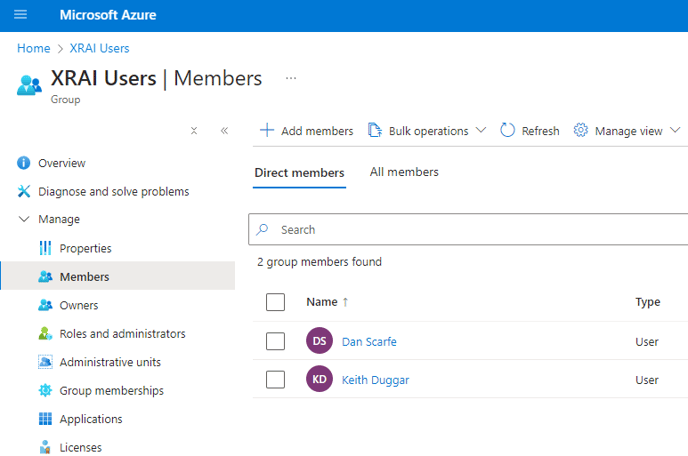Click the Microsoft Azure title

(x=108, y=15)
